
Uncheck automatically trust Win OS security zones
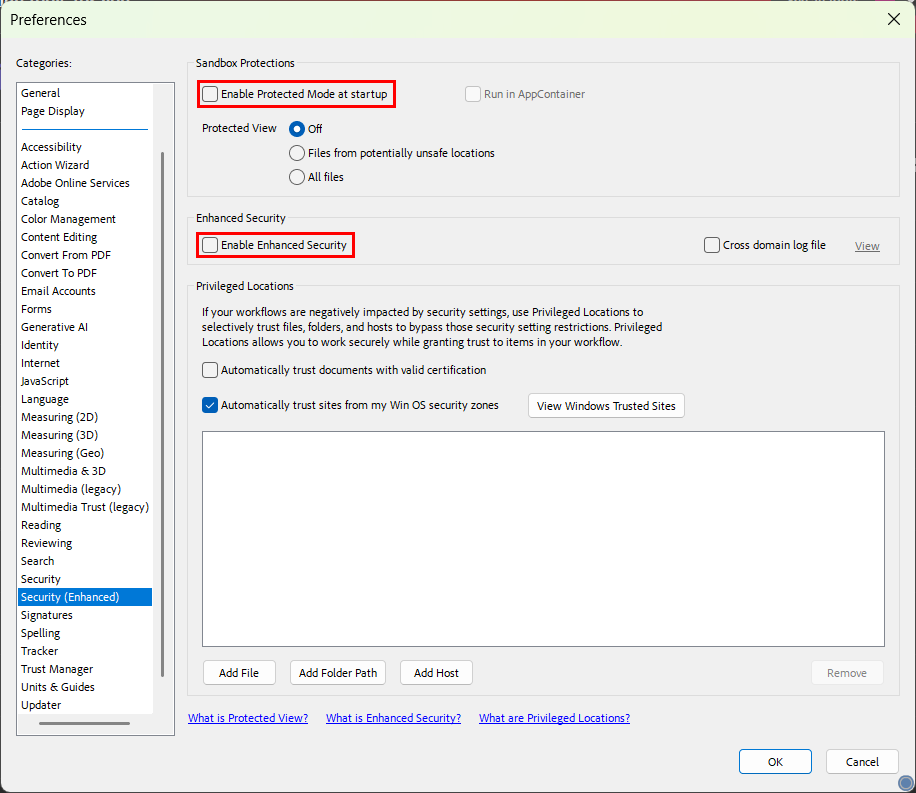(210, 405)
